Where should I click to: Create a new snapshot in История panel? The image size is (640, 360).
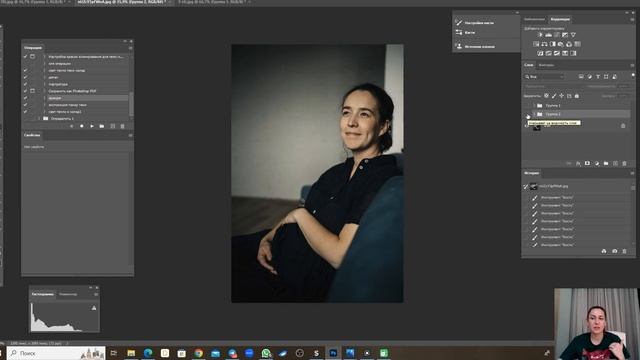click(615, 251)
